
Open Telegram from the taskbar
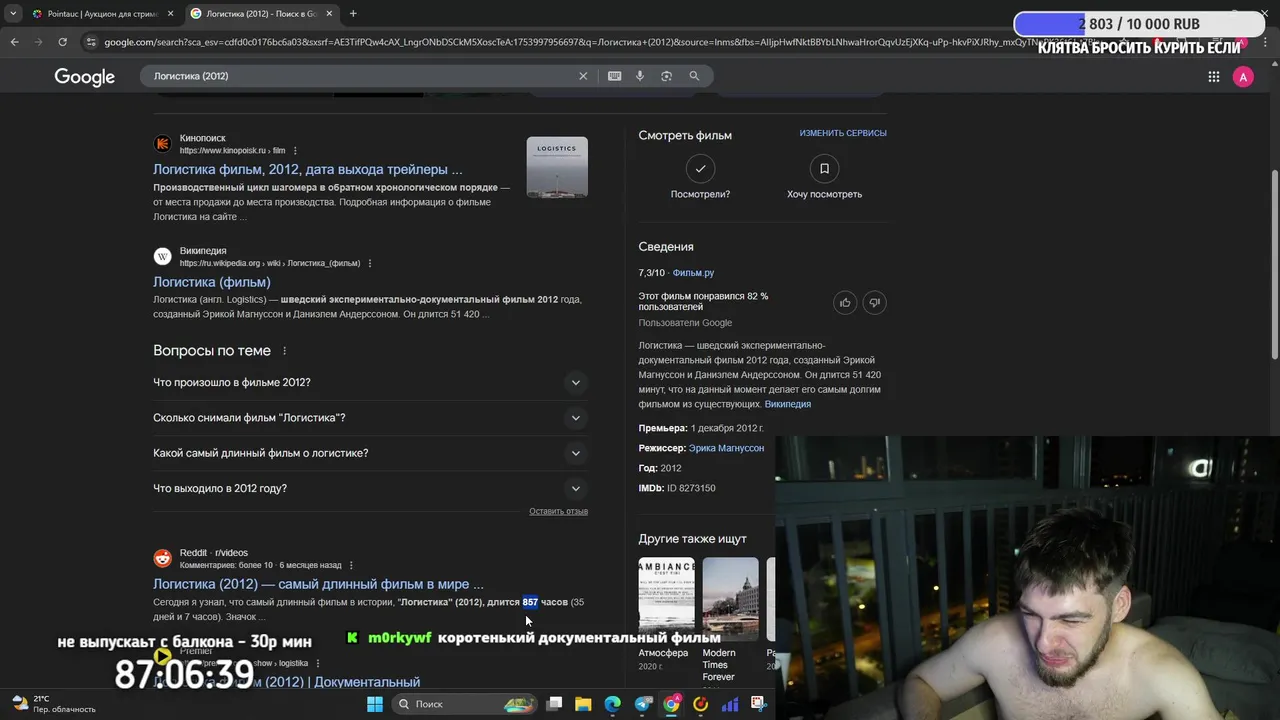(x=643, y=704)
